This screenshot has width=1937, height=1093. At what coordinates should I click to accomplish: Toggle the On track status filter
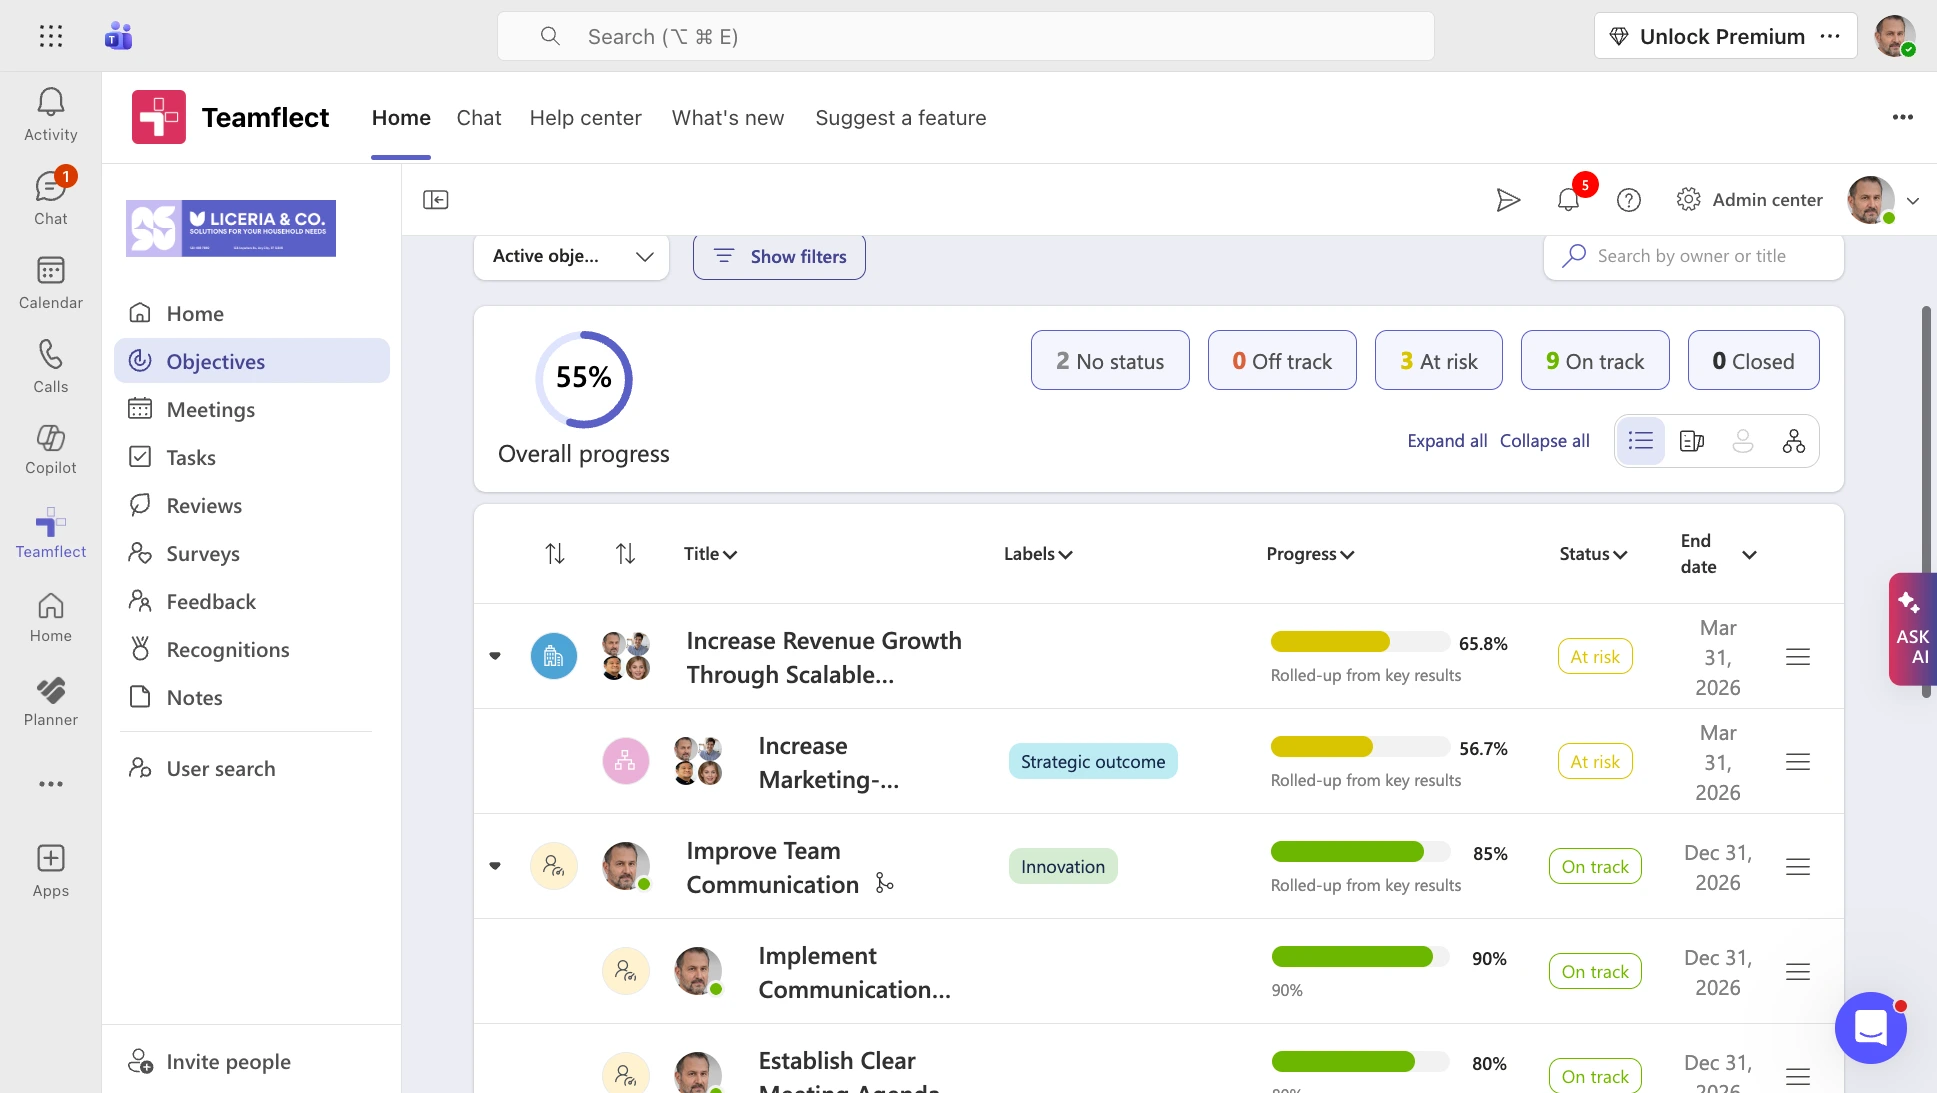click(1594, 360)
